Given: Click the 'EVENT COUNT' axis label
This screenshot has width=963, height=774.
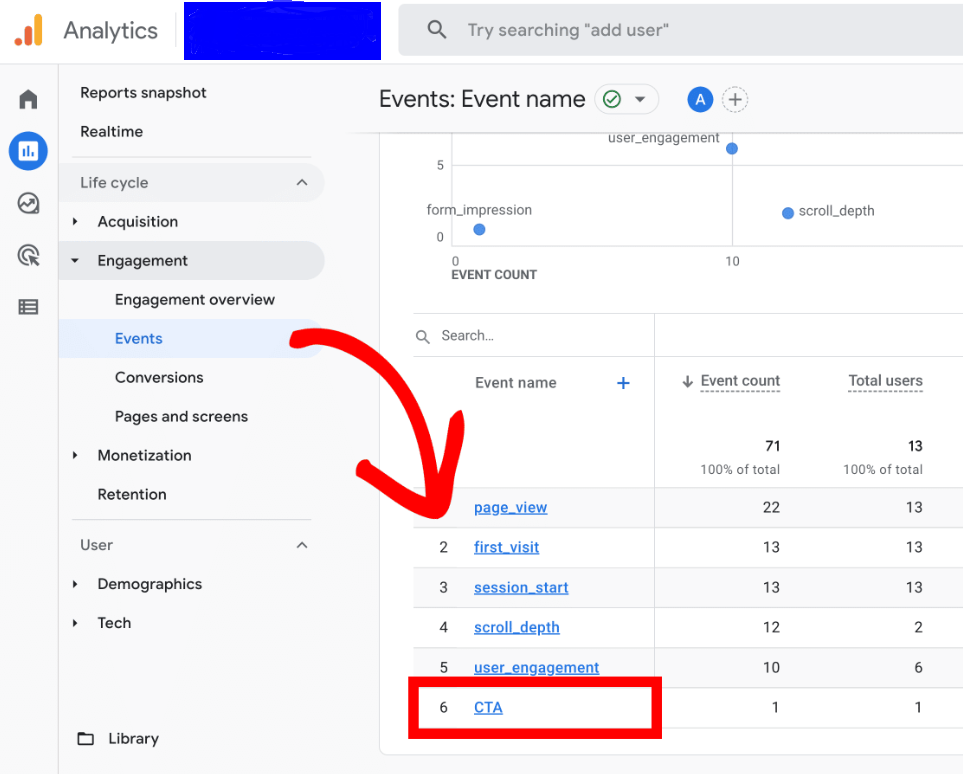Looking at the screenshot, I should click(x=494, y=275).
